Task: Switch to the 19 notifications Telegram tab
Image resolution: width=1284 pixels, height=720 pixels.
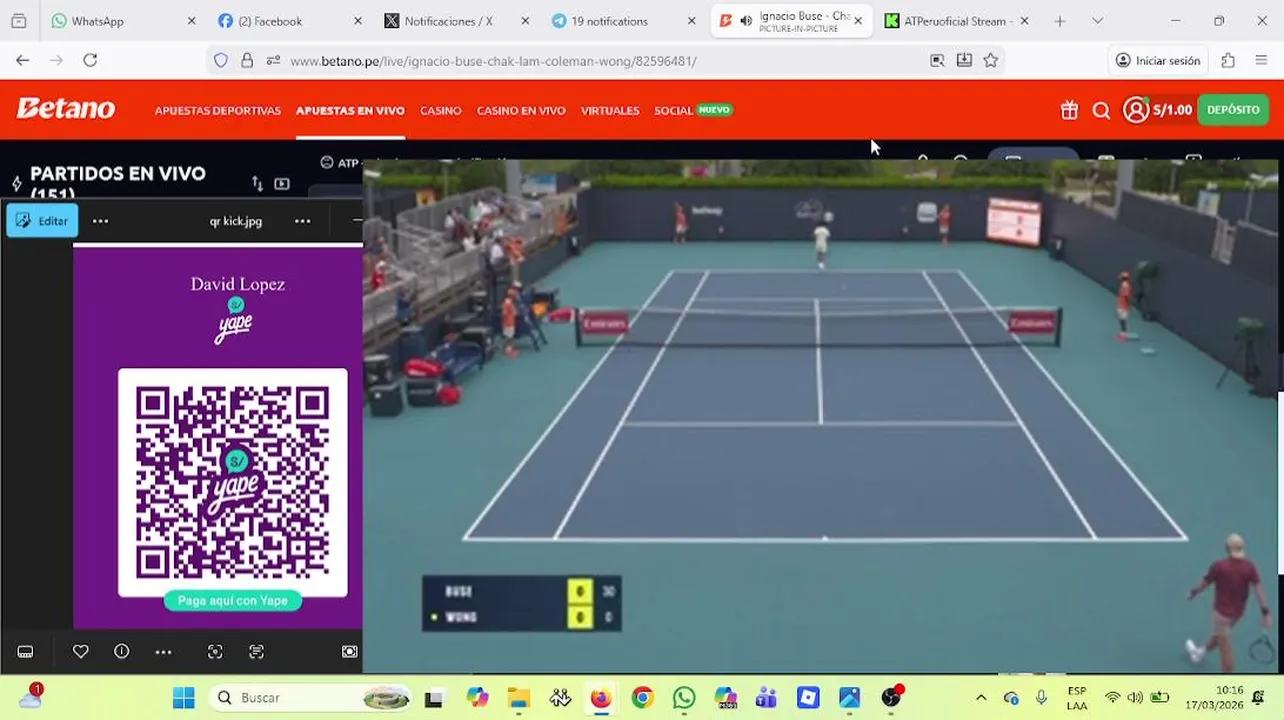Action: click(624, 20)
